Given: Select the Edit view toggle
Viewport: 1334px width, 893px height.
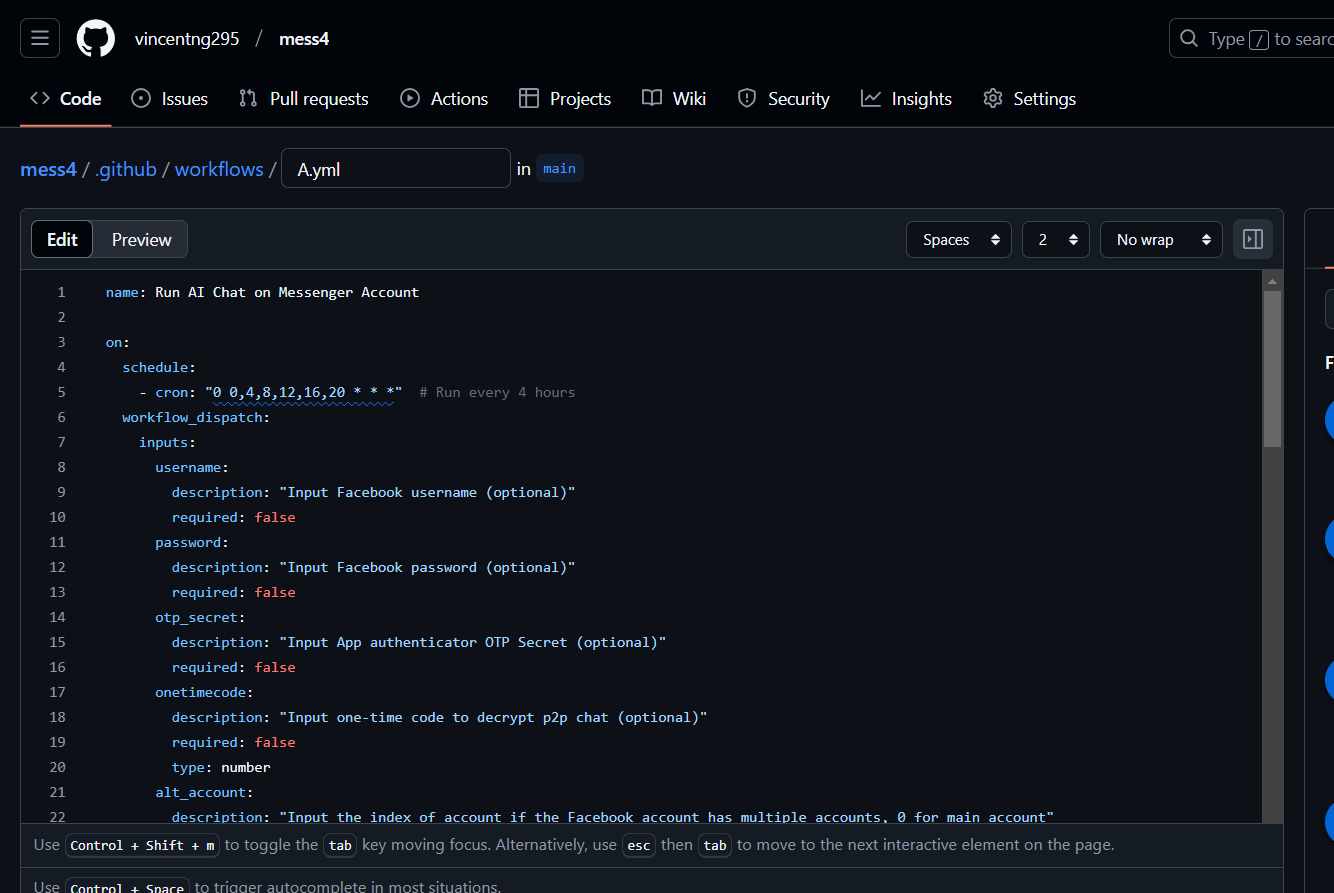Looking at the screenshot, I should [x=62, y=239].
